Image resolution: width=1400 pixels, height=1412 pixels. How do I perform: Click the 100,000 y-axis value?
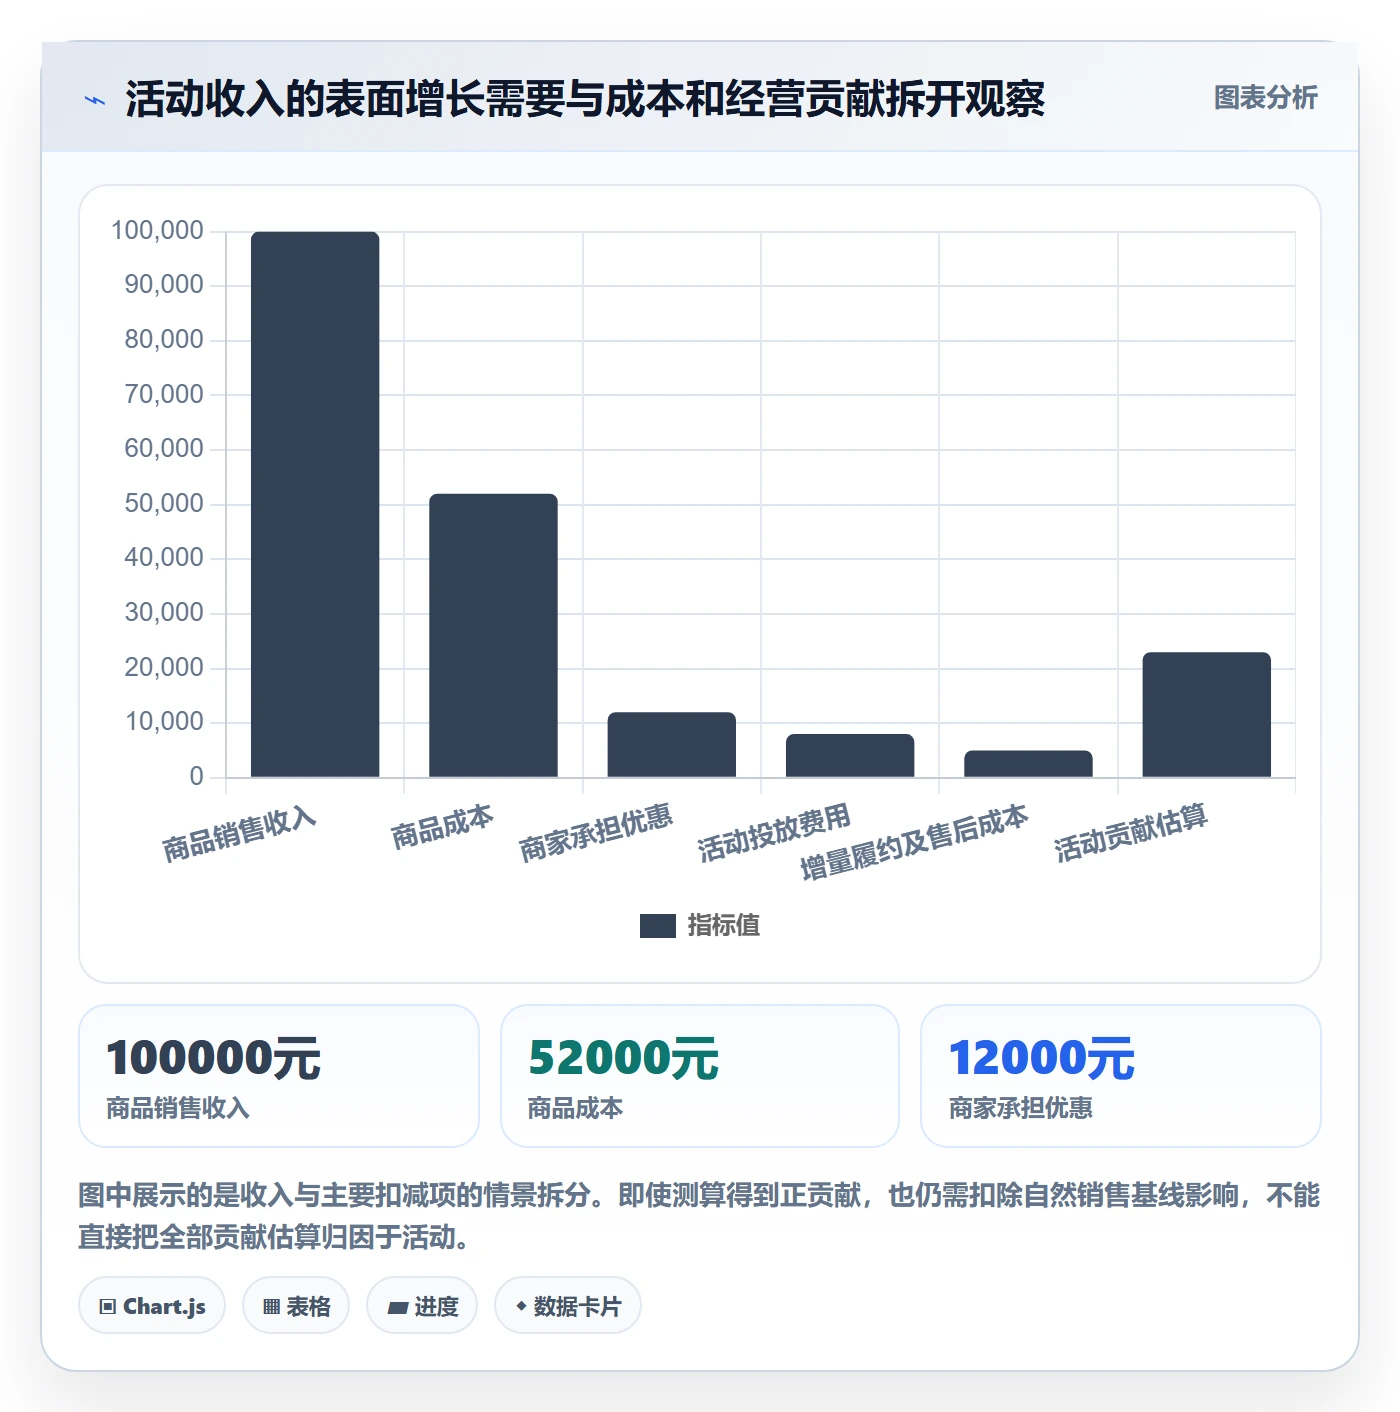tap(157, 231)
